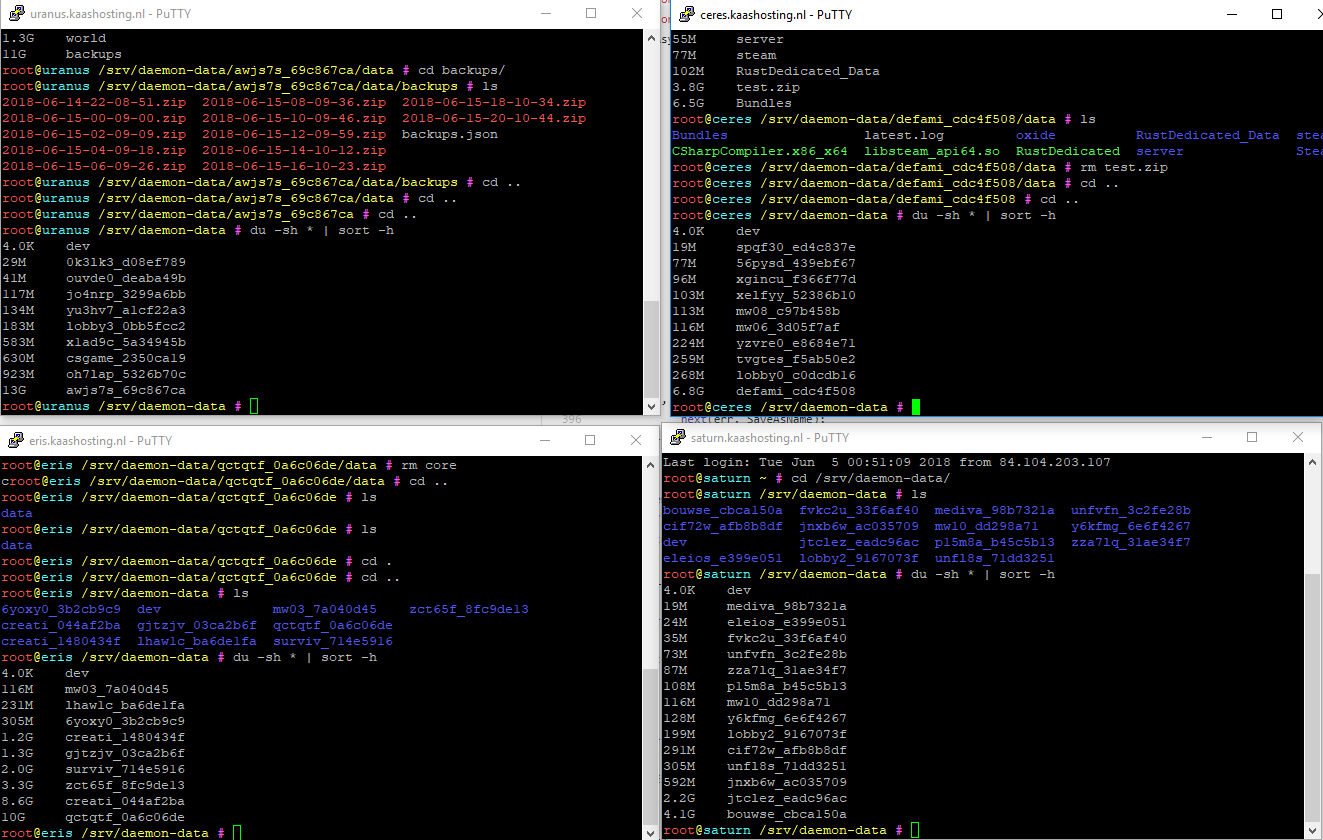Click PuTTY icon in saturn window title bar

(x=677, y=438)
